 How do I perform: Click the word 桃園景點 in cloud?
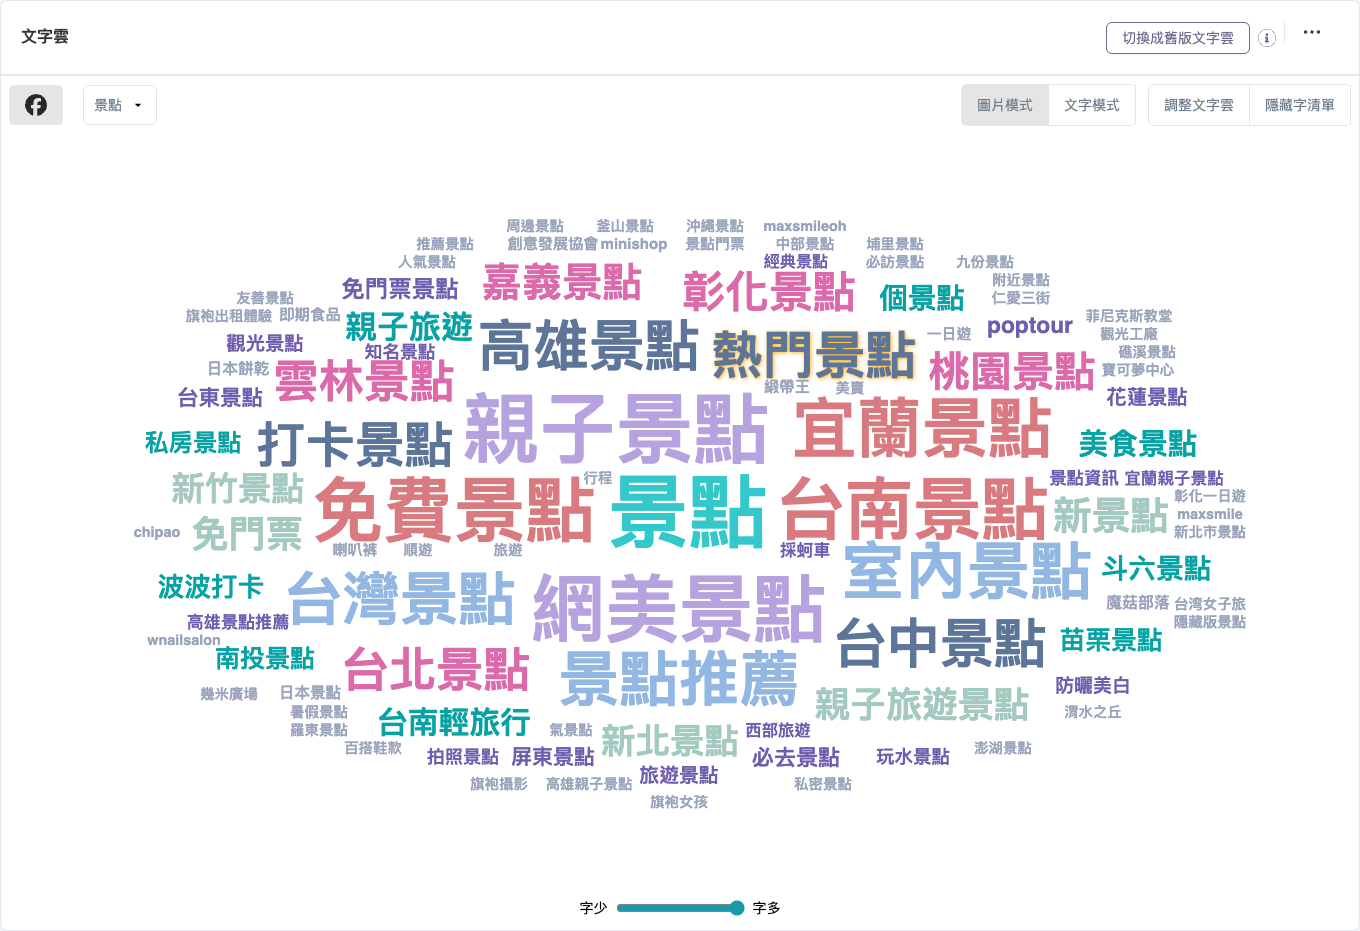pos(1012,371)
